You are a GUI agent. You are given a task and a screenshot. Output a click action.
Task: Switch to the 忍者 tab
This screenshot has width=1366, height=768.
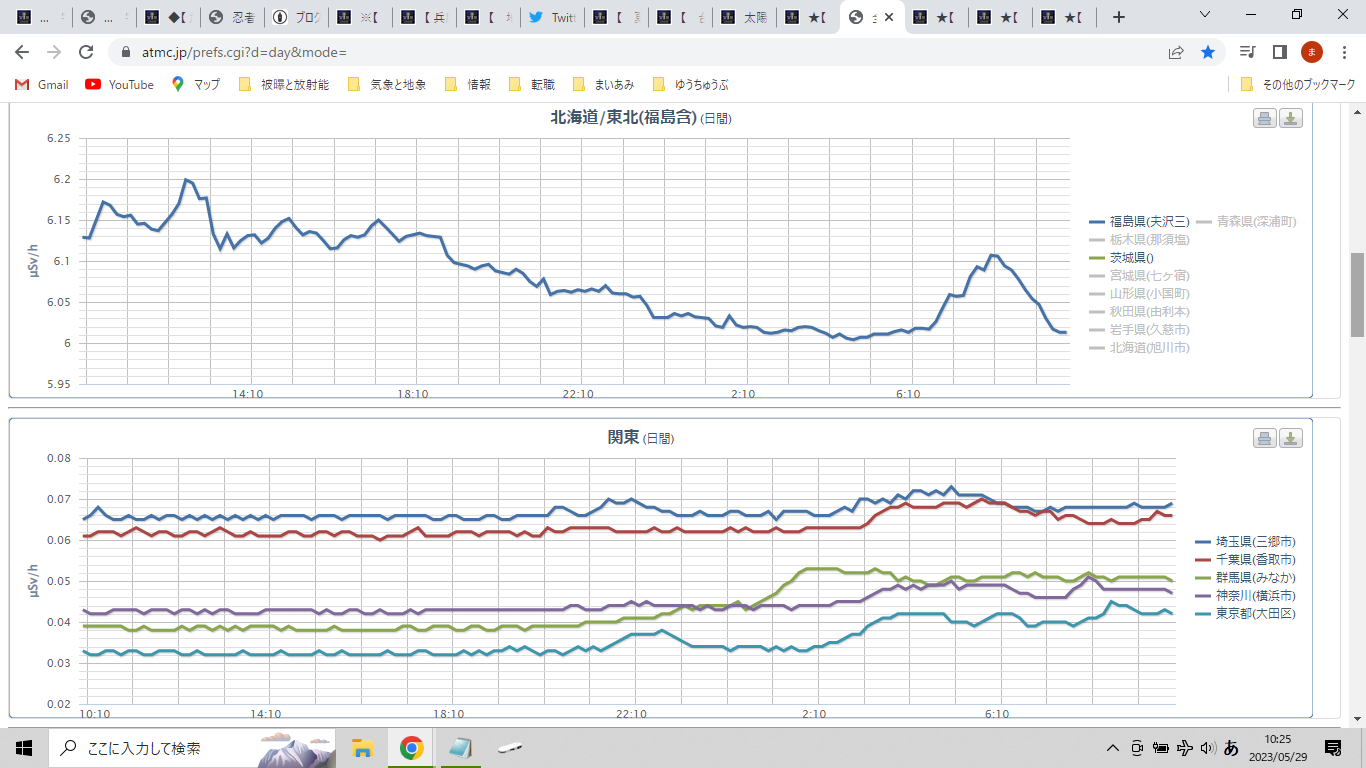click(232, 17)
